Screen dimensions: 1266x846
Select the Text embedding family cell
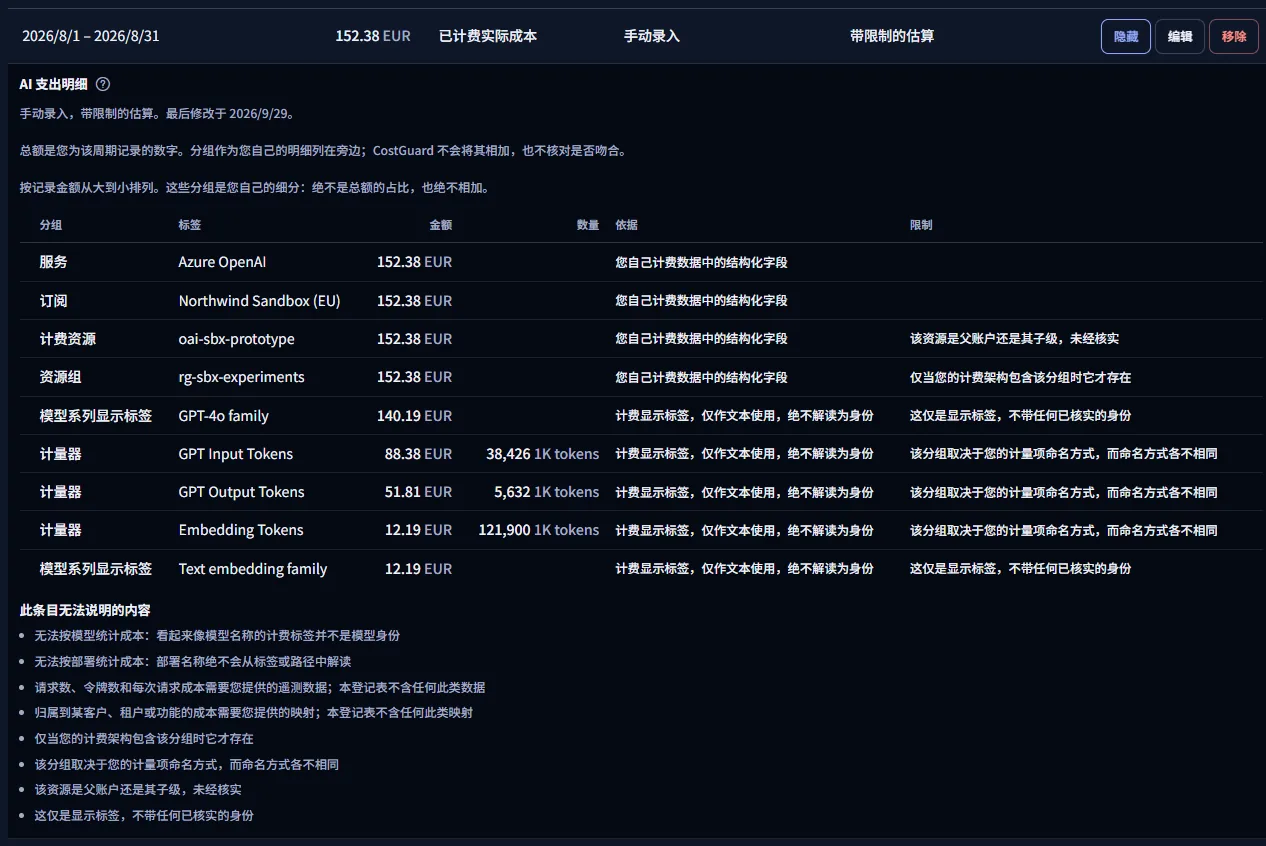pyautogui.click(x=253, y=569)
